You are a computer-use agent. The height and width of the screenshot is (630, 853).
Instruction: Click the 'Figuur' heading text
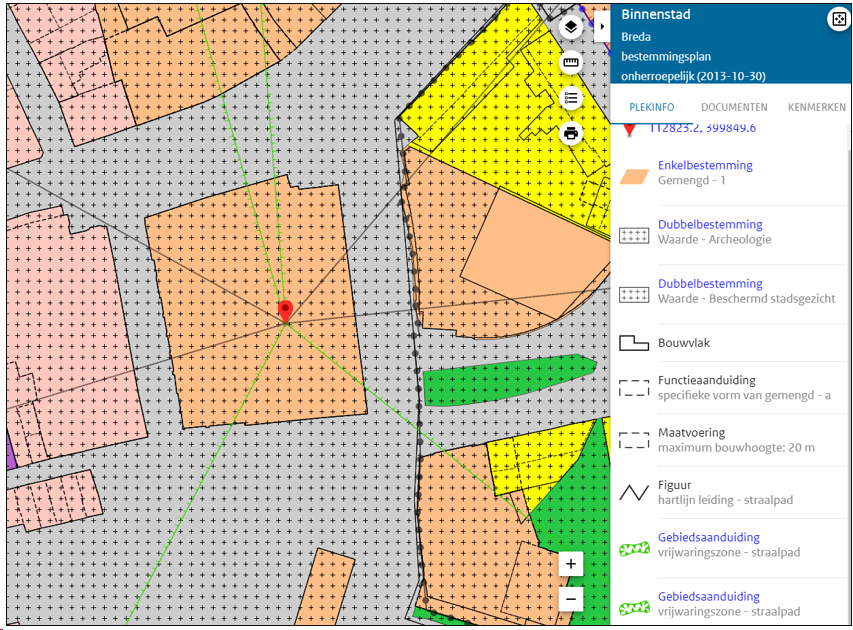pos(675,485)
